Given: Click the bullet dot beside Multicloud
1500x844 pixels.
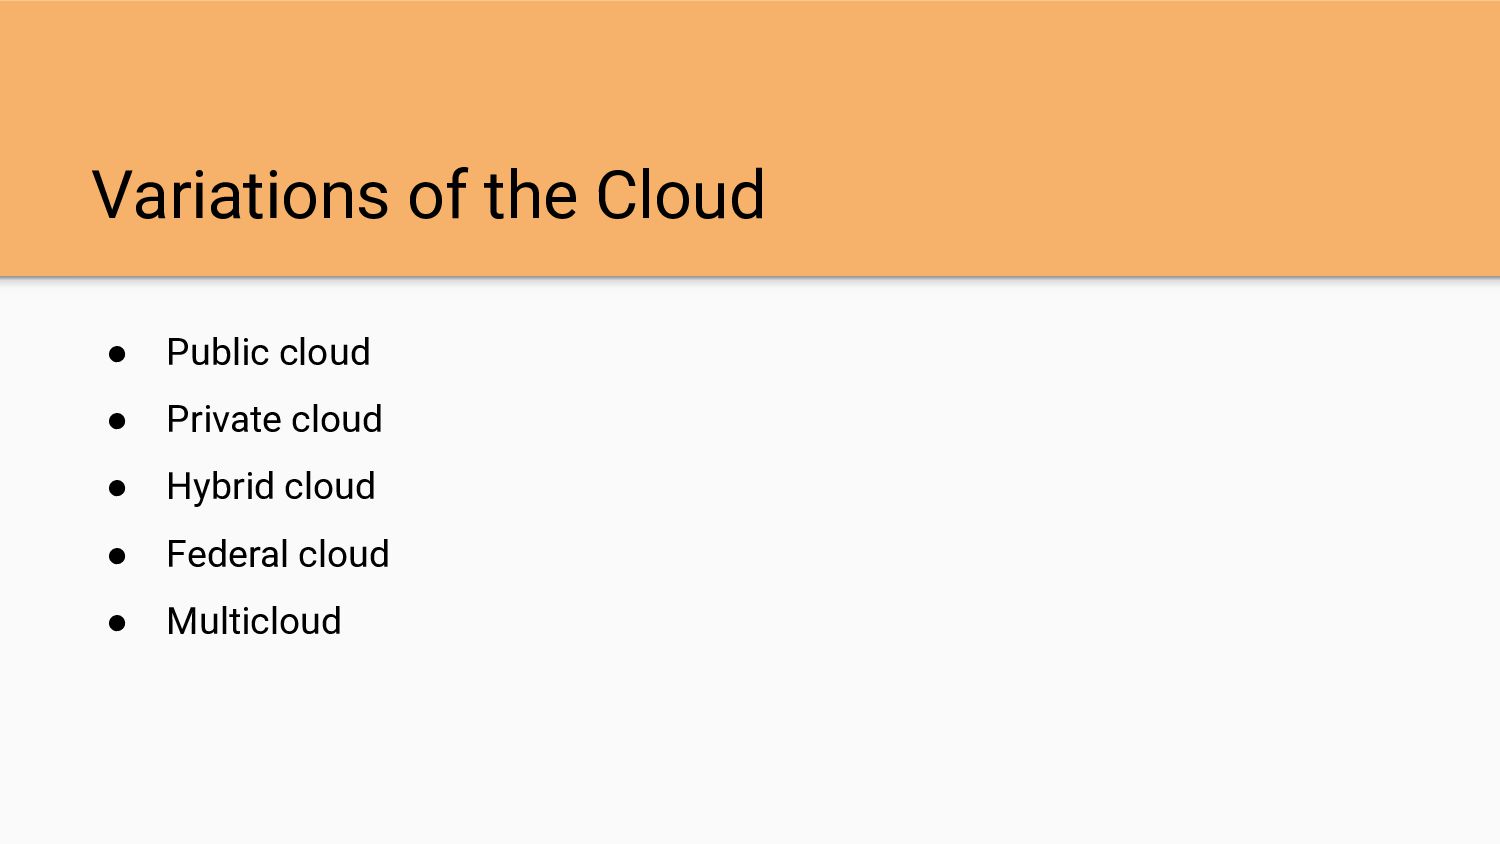Looking at the screenshot, I should pyautogui.click(x=117, y=623).
